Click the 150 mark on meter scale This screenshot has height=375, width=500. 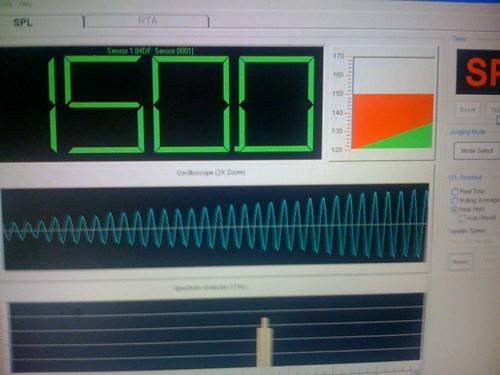(x=338, y=93)
